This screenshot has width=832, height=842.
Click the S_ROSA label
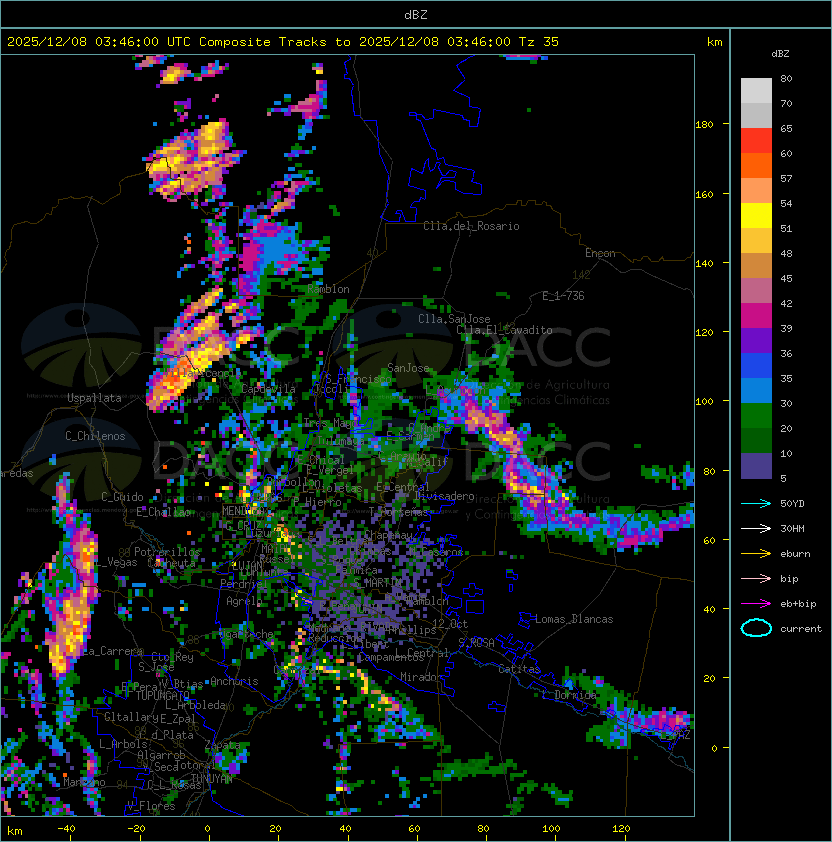click(x=476, y=643)
